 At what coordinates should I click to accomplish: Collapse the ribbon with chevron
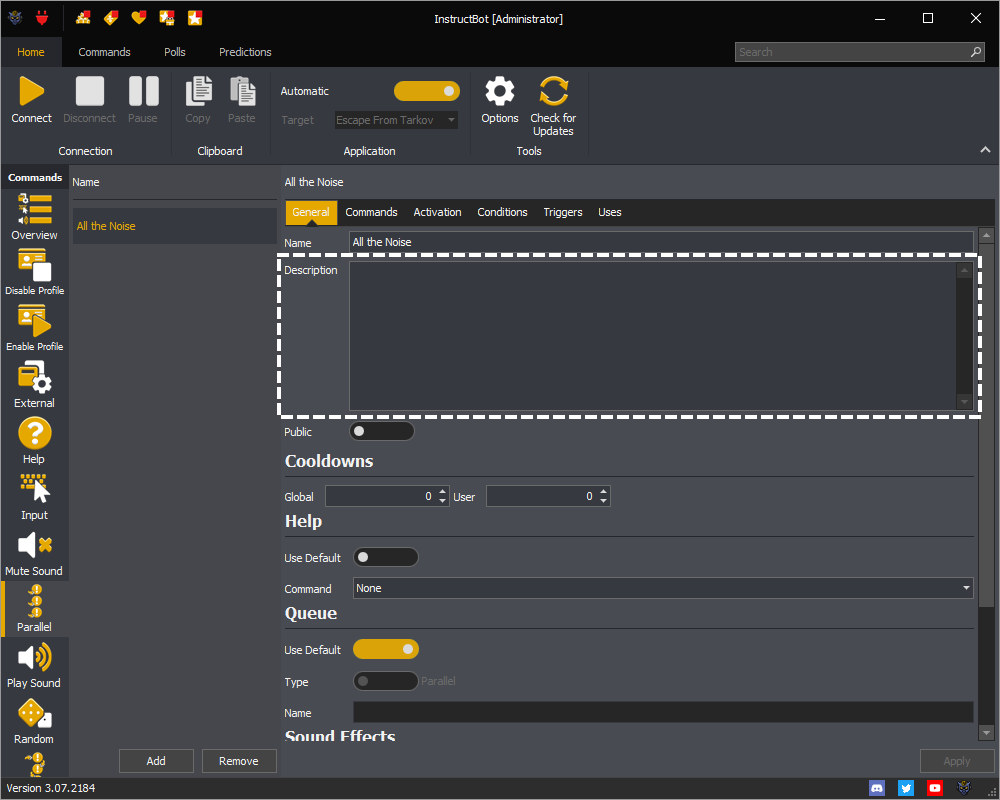click(985, 149)
